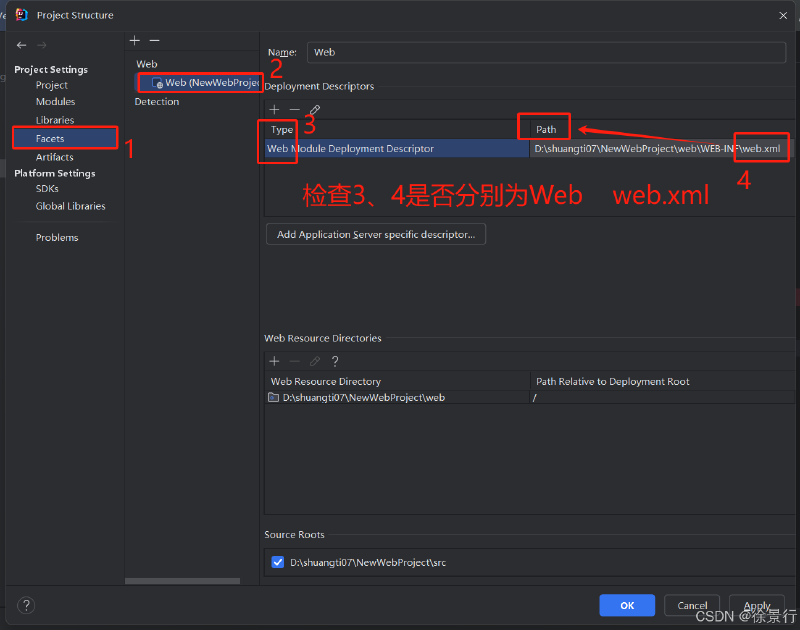
Task: Open web resource directories help question mark
Action: click(335, 361)
